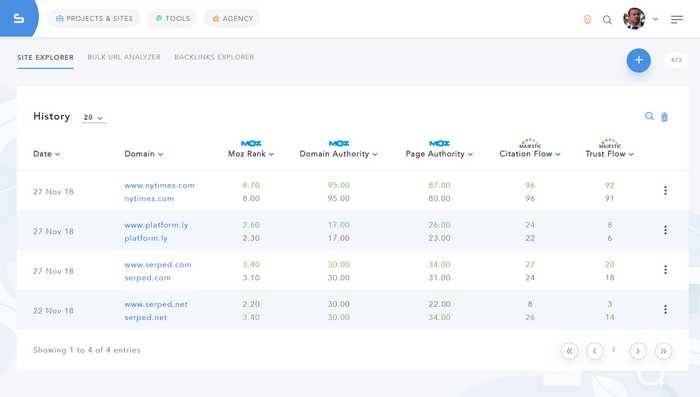The image size is (700, 397).
Task: Sort by Domain column
Action: (144, 154)
